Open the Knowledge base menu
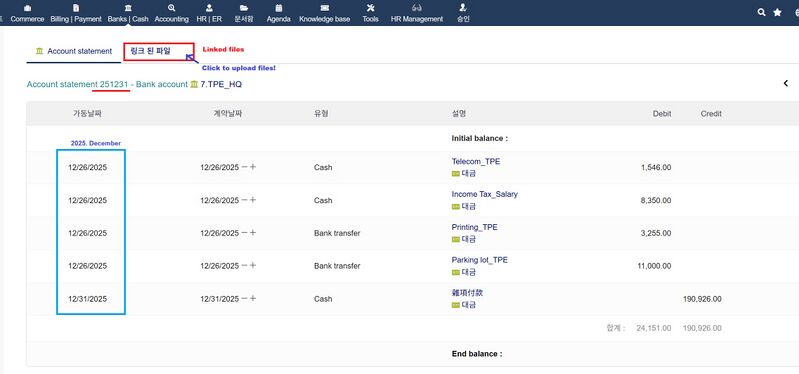 pyautogui.click(x=325, y=13)
